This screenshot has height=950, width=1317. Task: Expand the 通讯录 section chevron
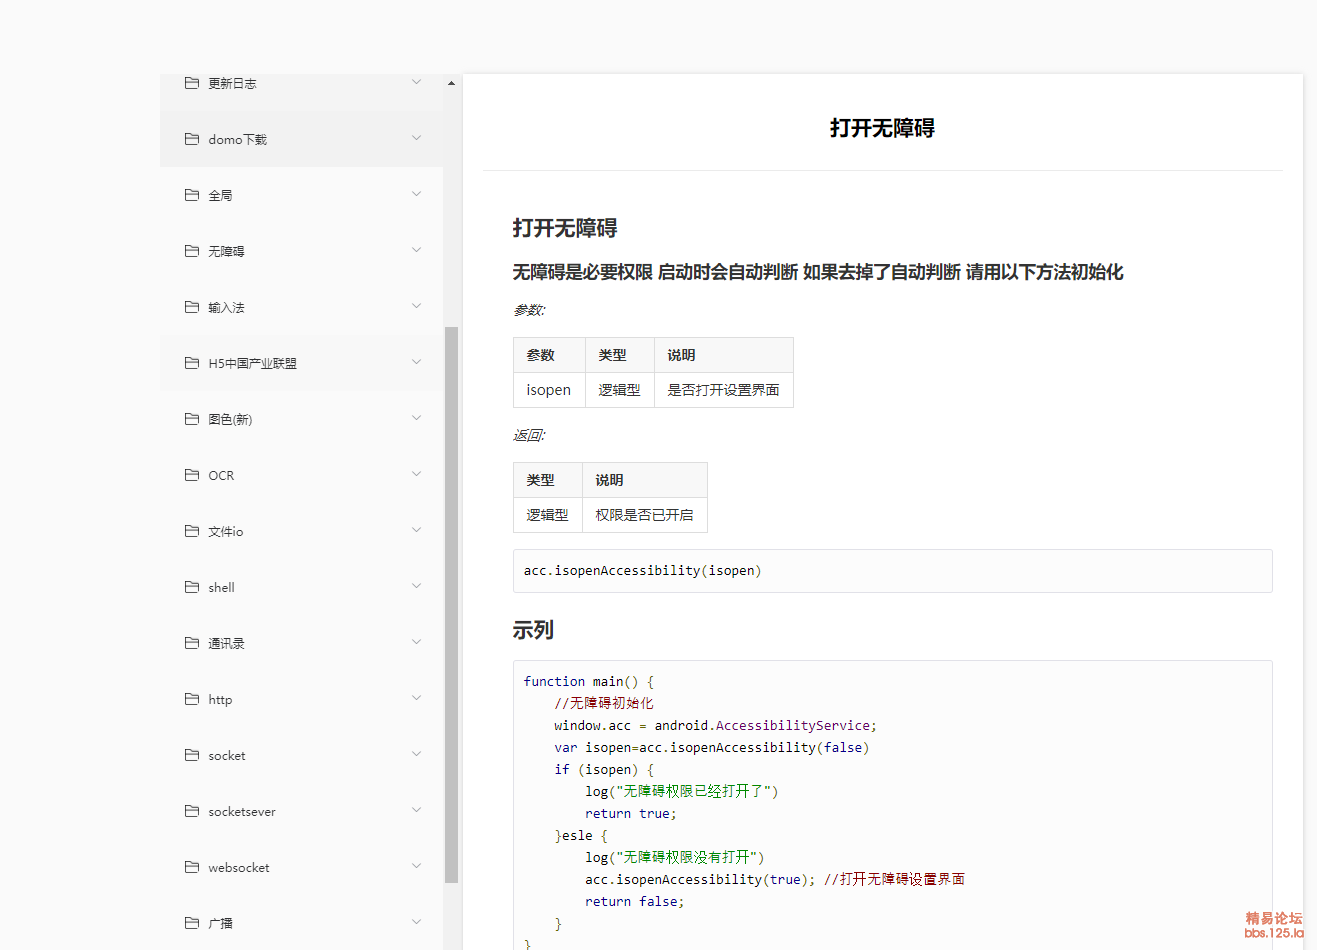[x=416, y=642]
